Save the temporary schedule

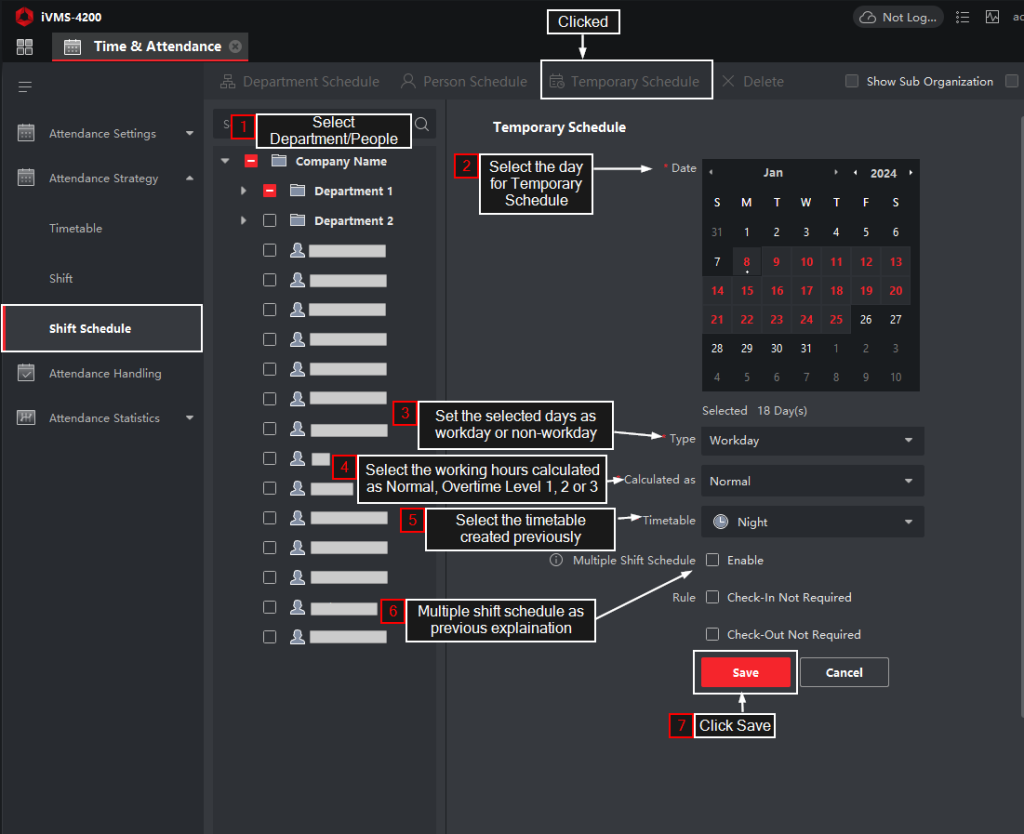coord(745,672)
